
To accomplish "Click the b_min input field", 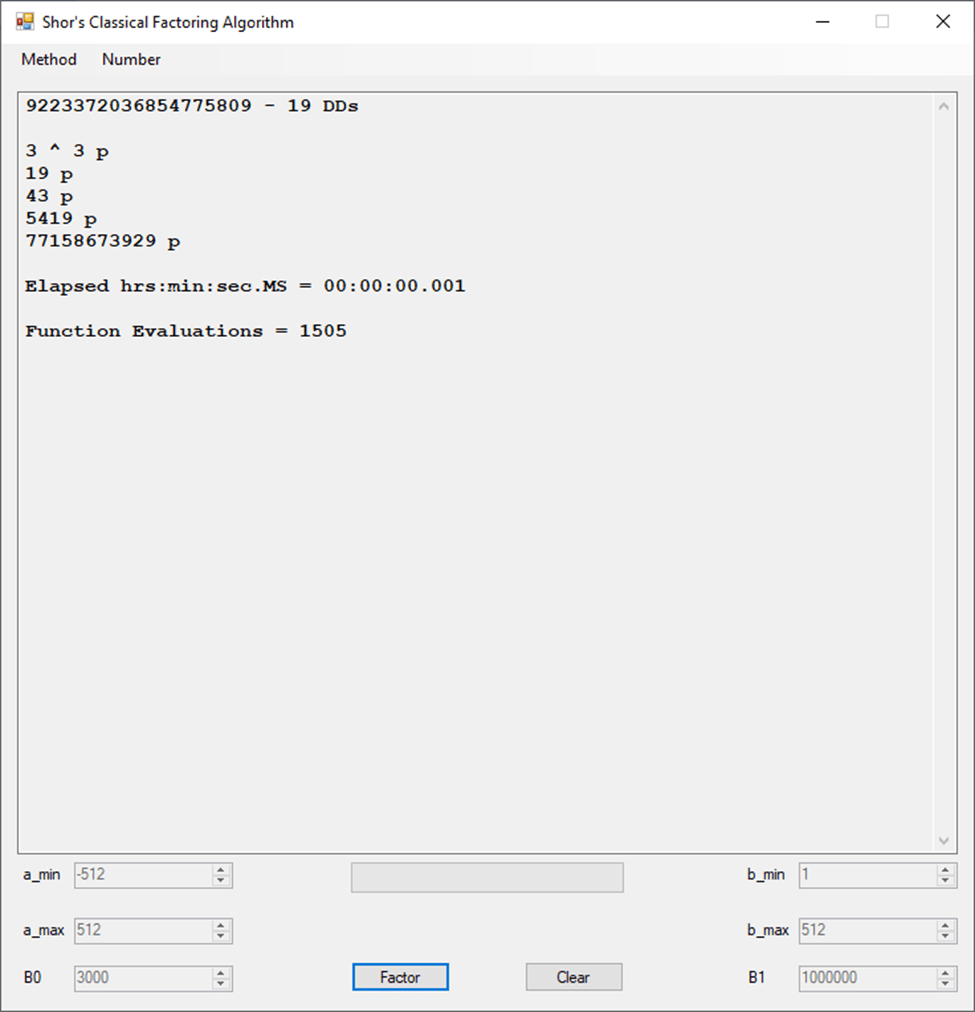I will (x=866, y=875).
